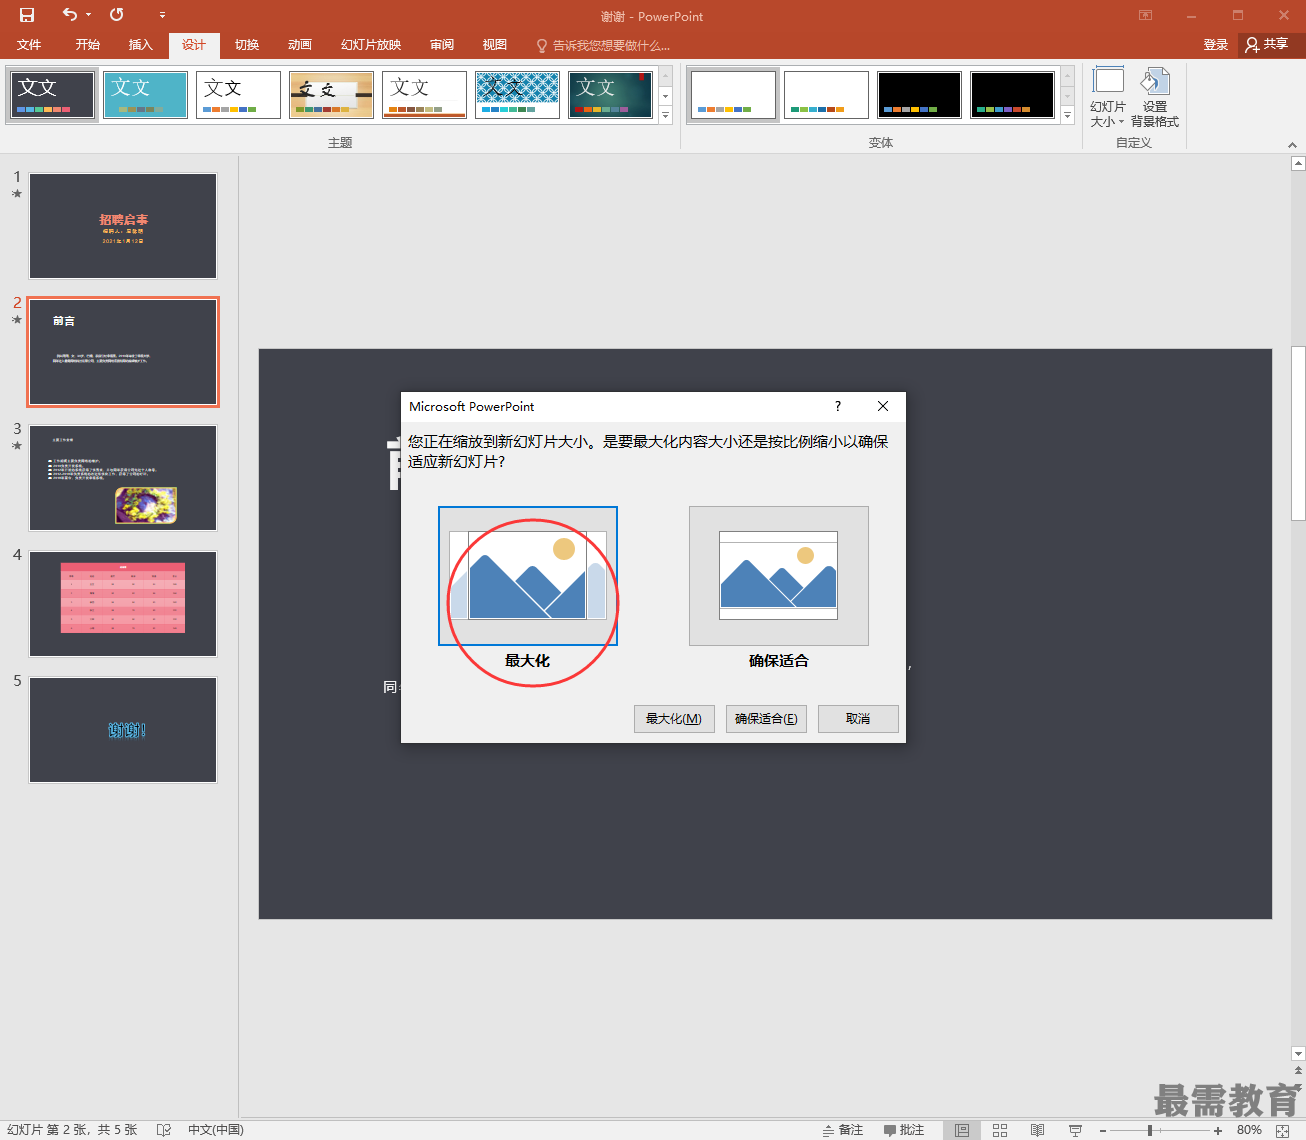Select the ink brush styled theme
The height and width of the screenshot is (1140, 1306).
331,95
